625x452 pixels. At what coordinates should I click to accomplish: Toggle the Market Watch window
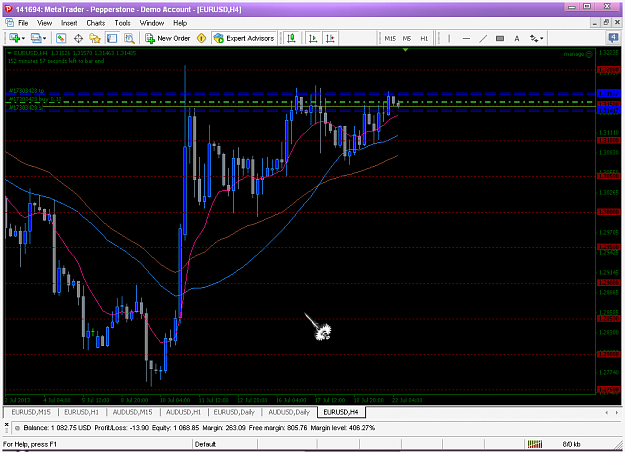61,38
